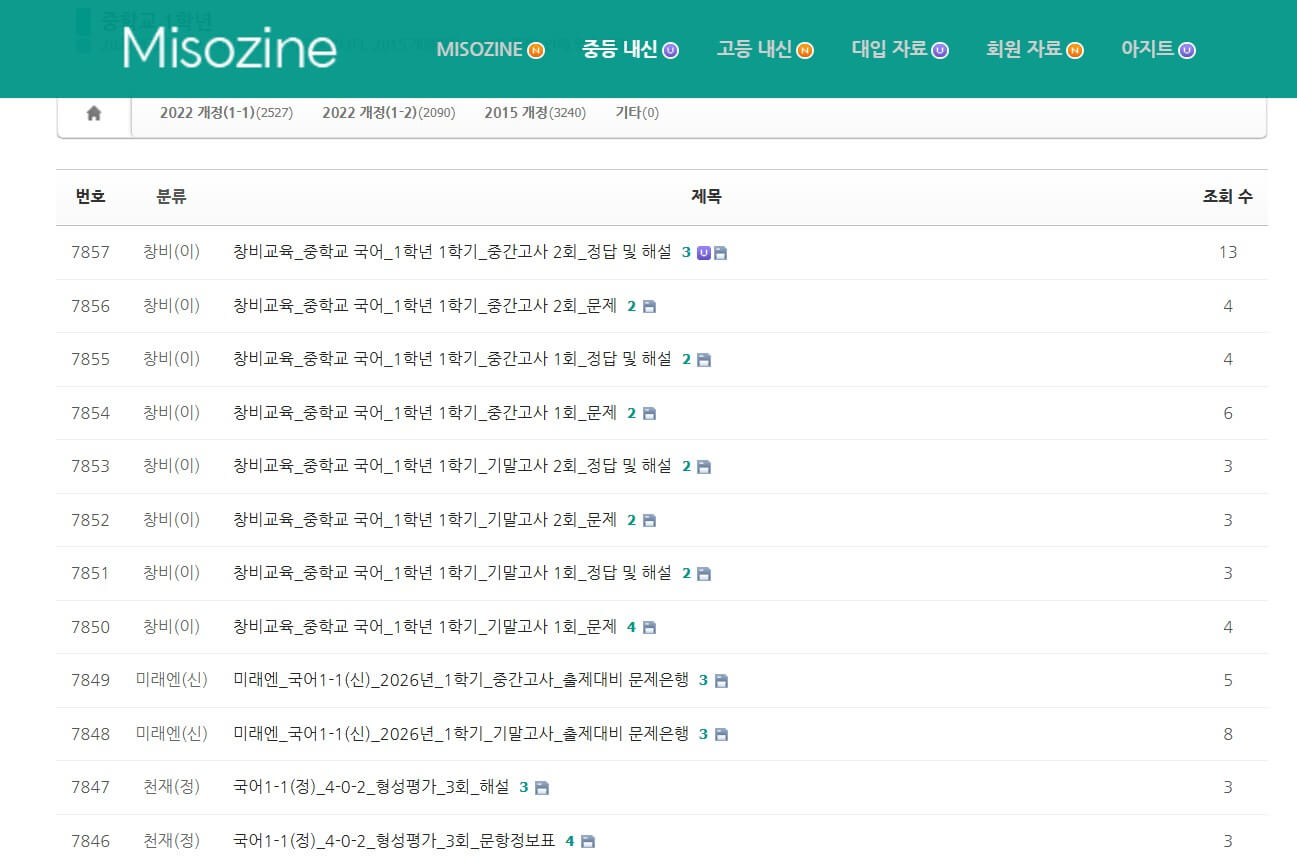Click category 천재(정) in row 7846
The image size is (1297, 866).
(x=171, y=841)
